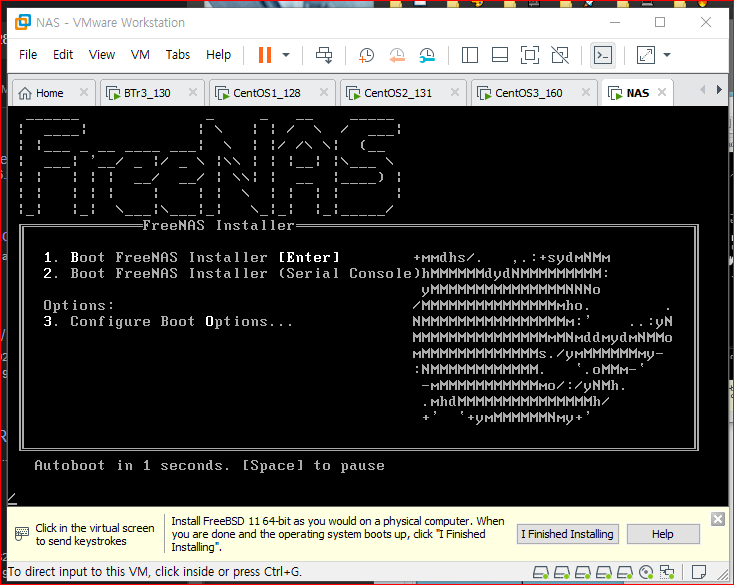
Task: Click the CD/DVD drive status icon
Action: click(x=646, y=572)
